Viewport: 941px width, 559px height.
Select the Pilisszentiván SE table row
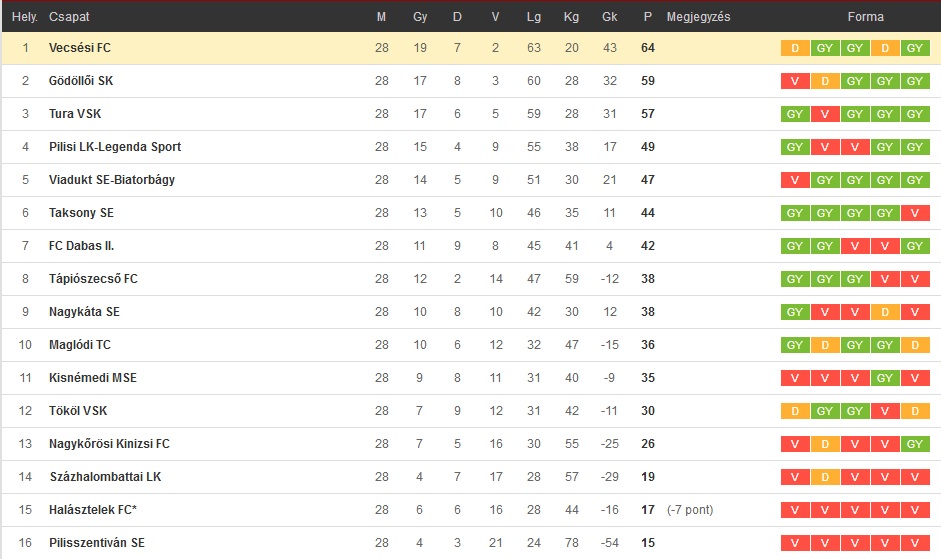pyautogui.click(x=470, y=543)
